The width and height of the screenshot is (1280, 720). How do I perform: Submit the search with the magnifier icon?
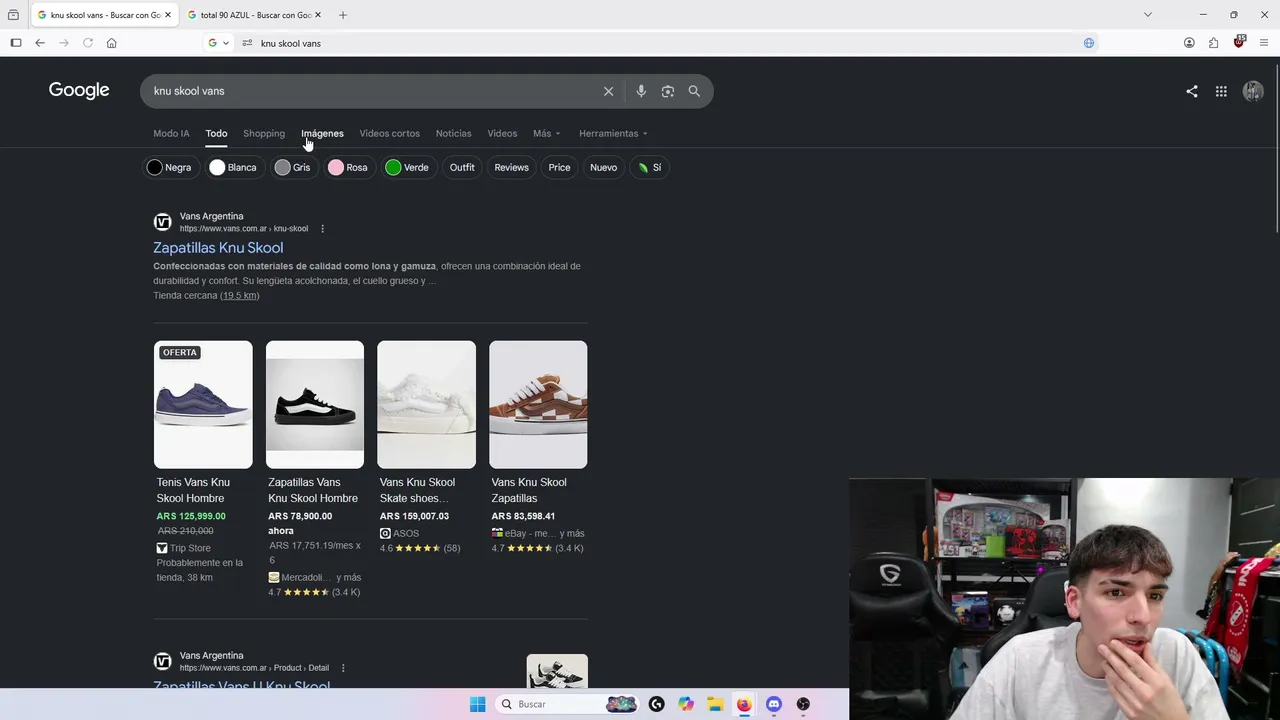pyautogui.click(x=694, y=91)
